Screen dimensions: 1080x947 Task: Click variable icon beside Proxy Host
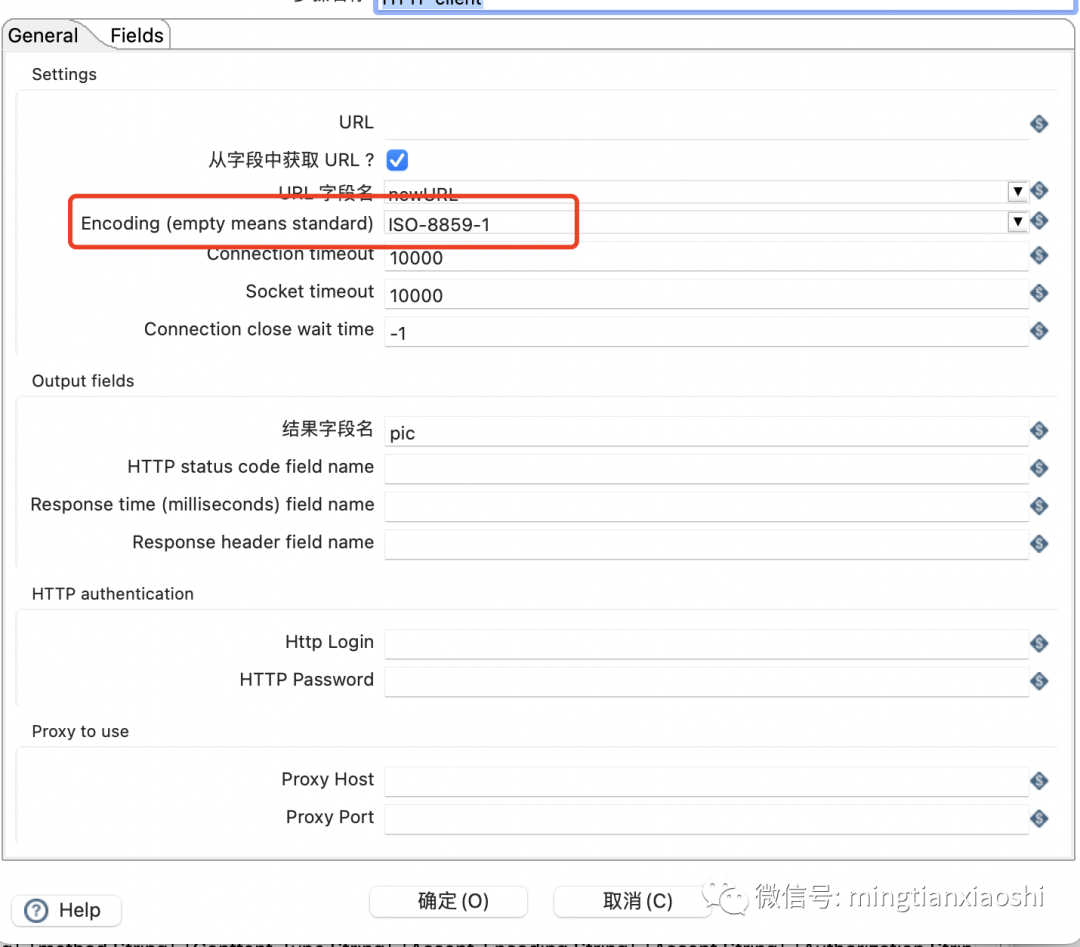[1039, 780]
